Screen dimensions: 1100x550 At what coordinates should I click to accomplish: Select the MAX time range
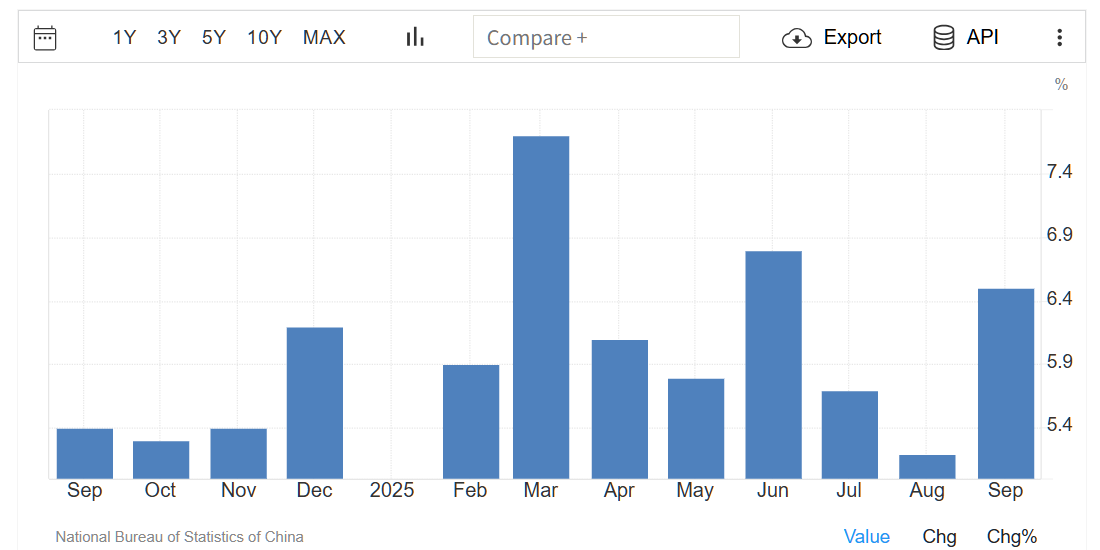pos(324,38)
